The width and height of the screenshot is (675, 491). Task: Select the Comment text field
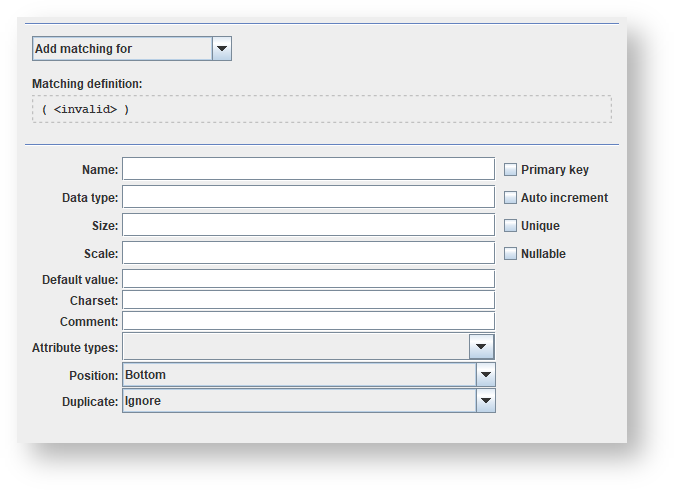tap(308, 321)
